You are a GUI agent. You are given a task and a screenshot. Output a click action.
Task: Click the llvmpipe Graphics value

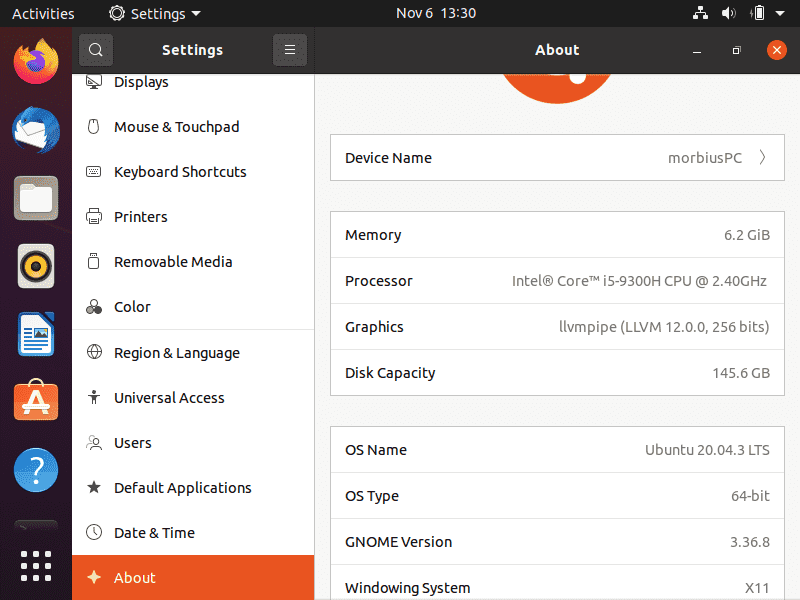click(x=664, y=327)
